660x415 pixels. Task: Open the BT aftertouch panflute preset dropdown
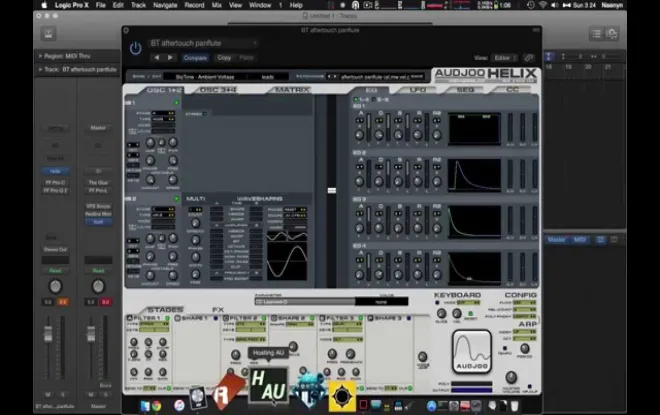pyautogui.click(x=204, y=43)
